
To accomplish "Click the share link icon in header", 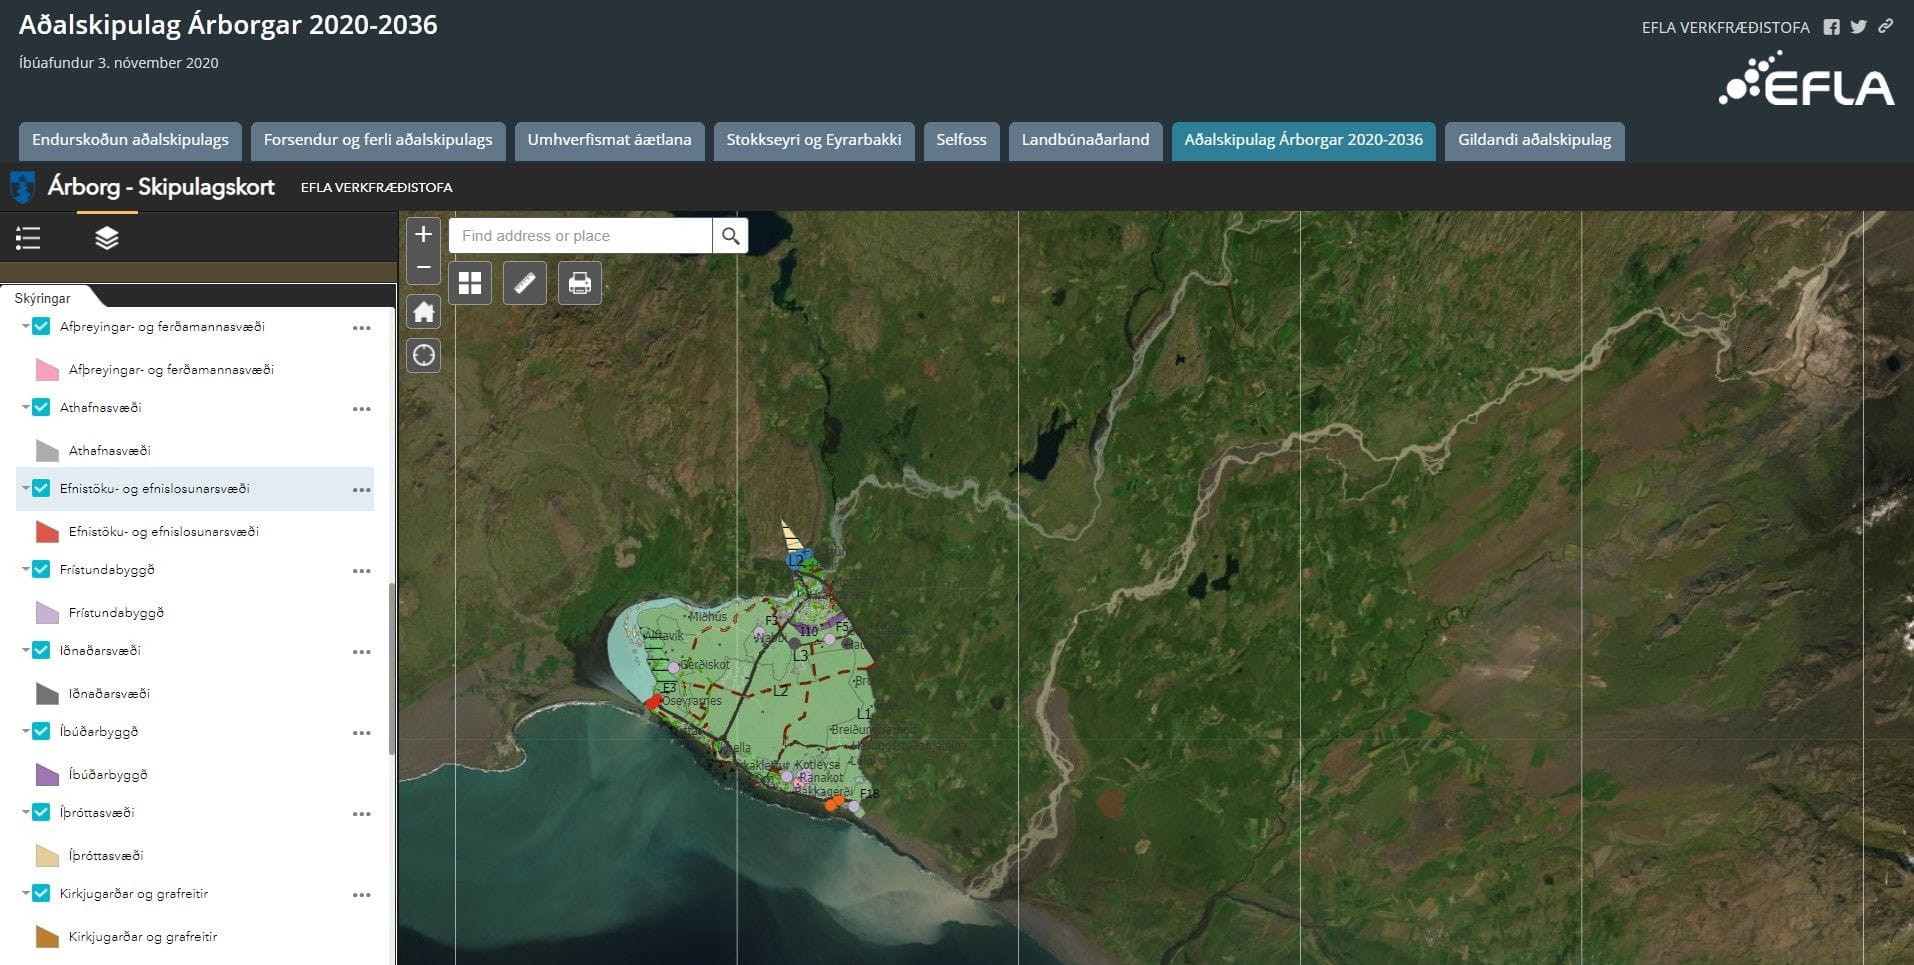I will 1885,27.
